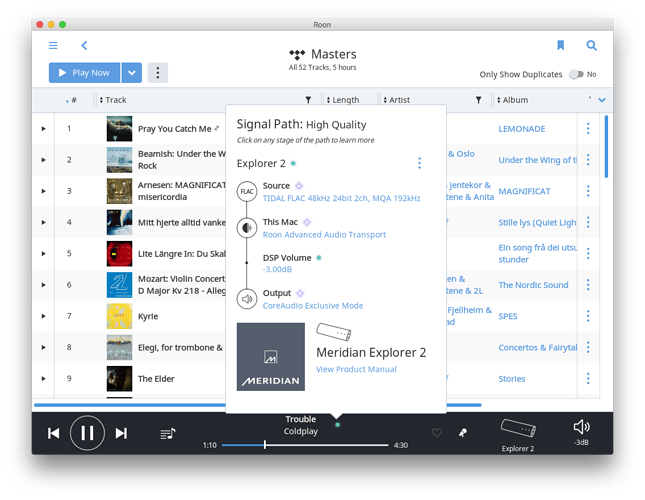Open search with the magnifier icon

[592, 45]
